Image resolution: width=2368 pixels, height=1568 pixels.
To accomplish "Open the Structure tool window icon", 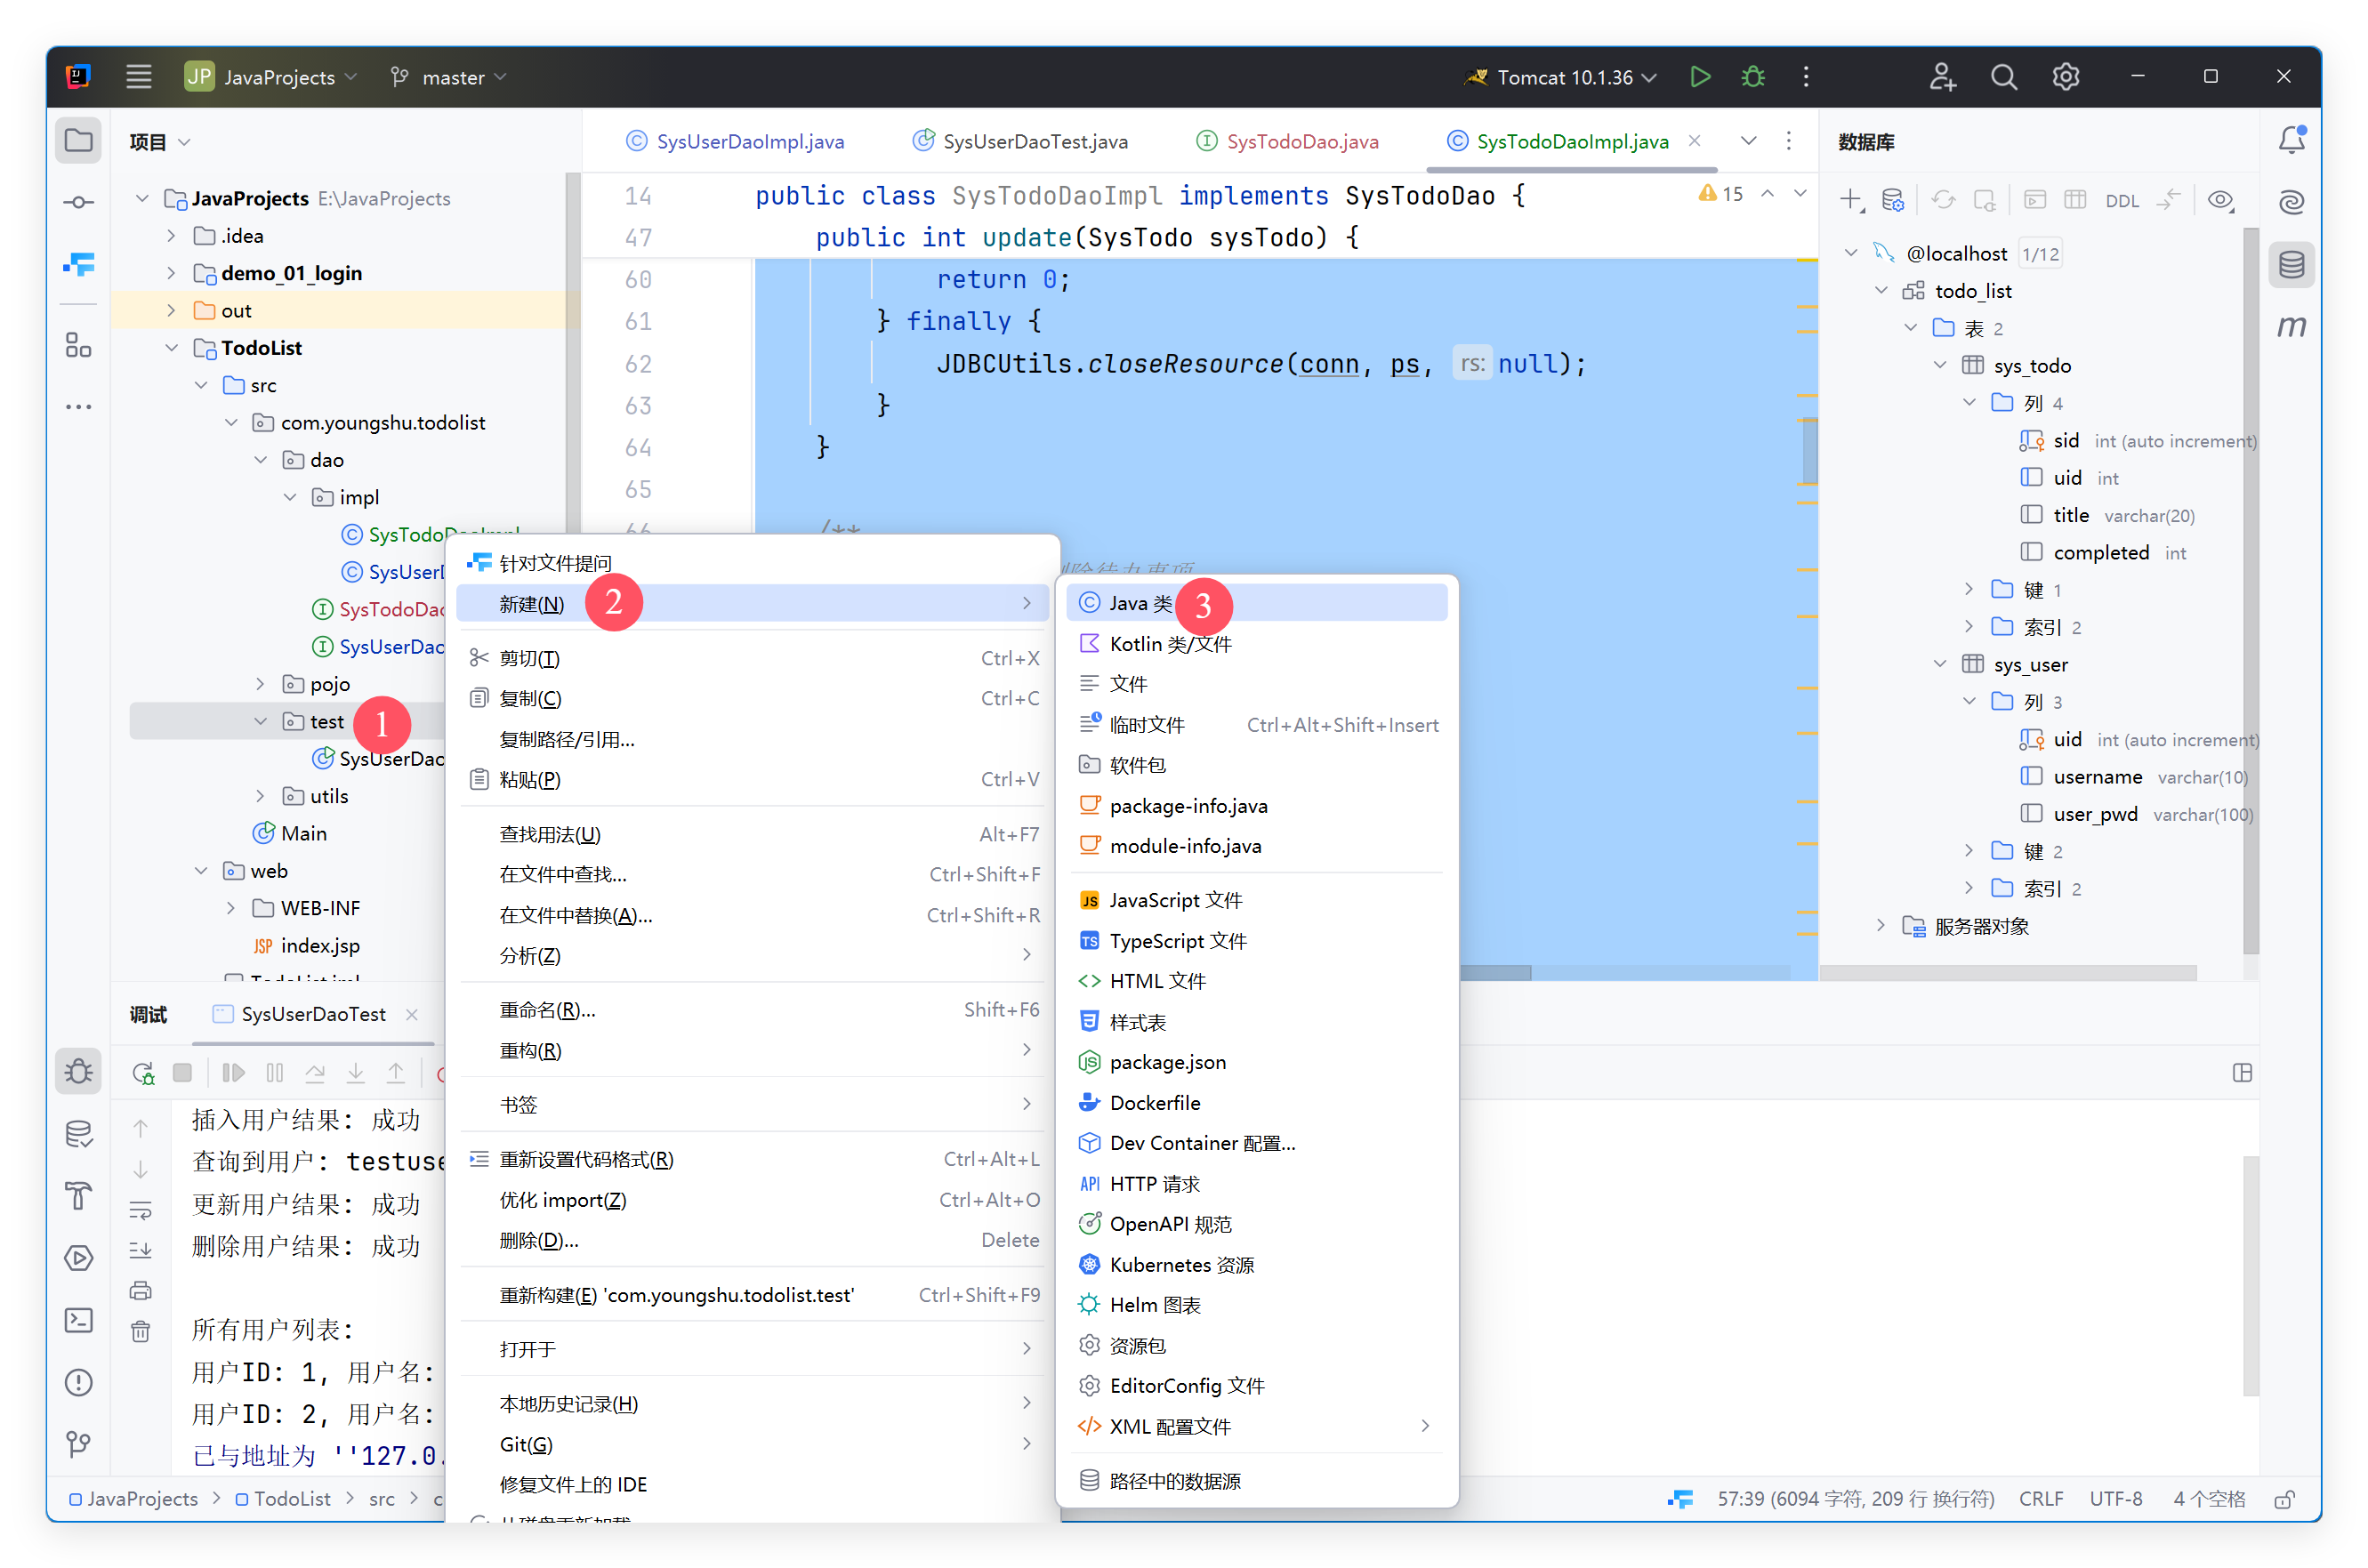I will coord(78,345).
